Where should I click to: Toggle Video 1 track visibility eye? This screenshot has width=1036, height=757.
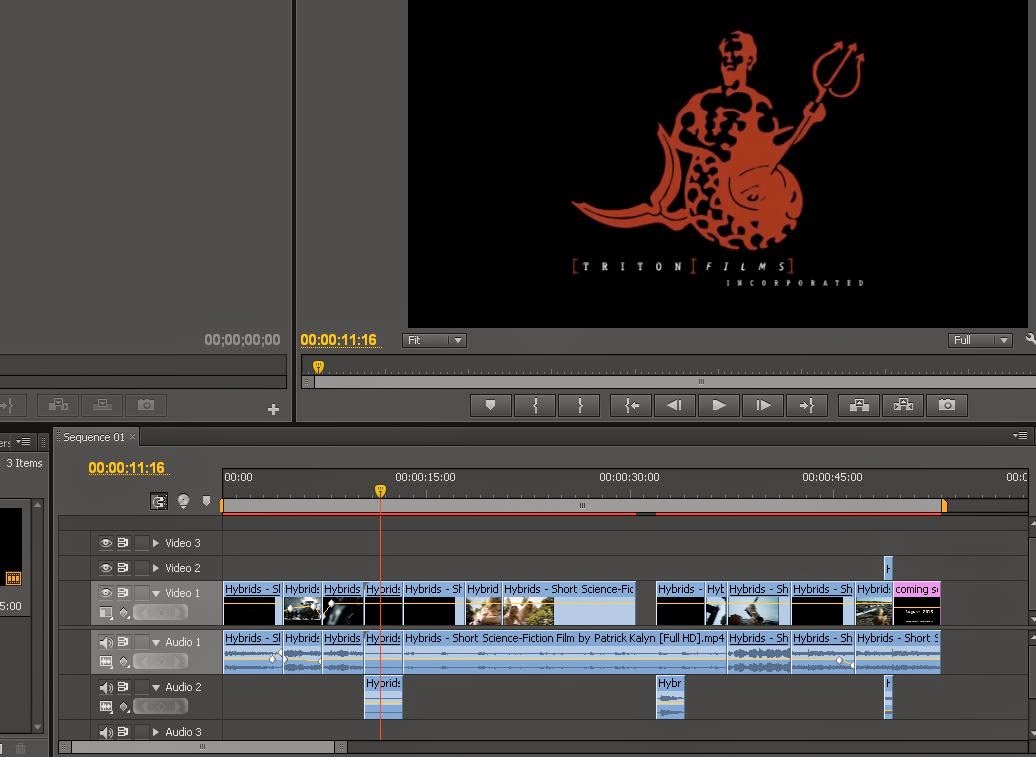click(106, 593)
